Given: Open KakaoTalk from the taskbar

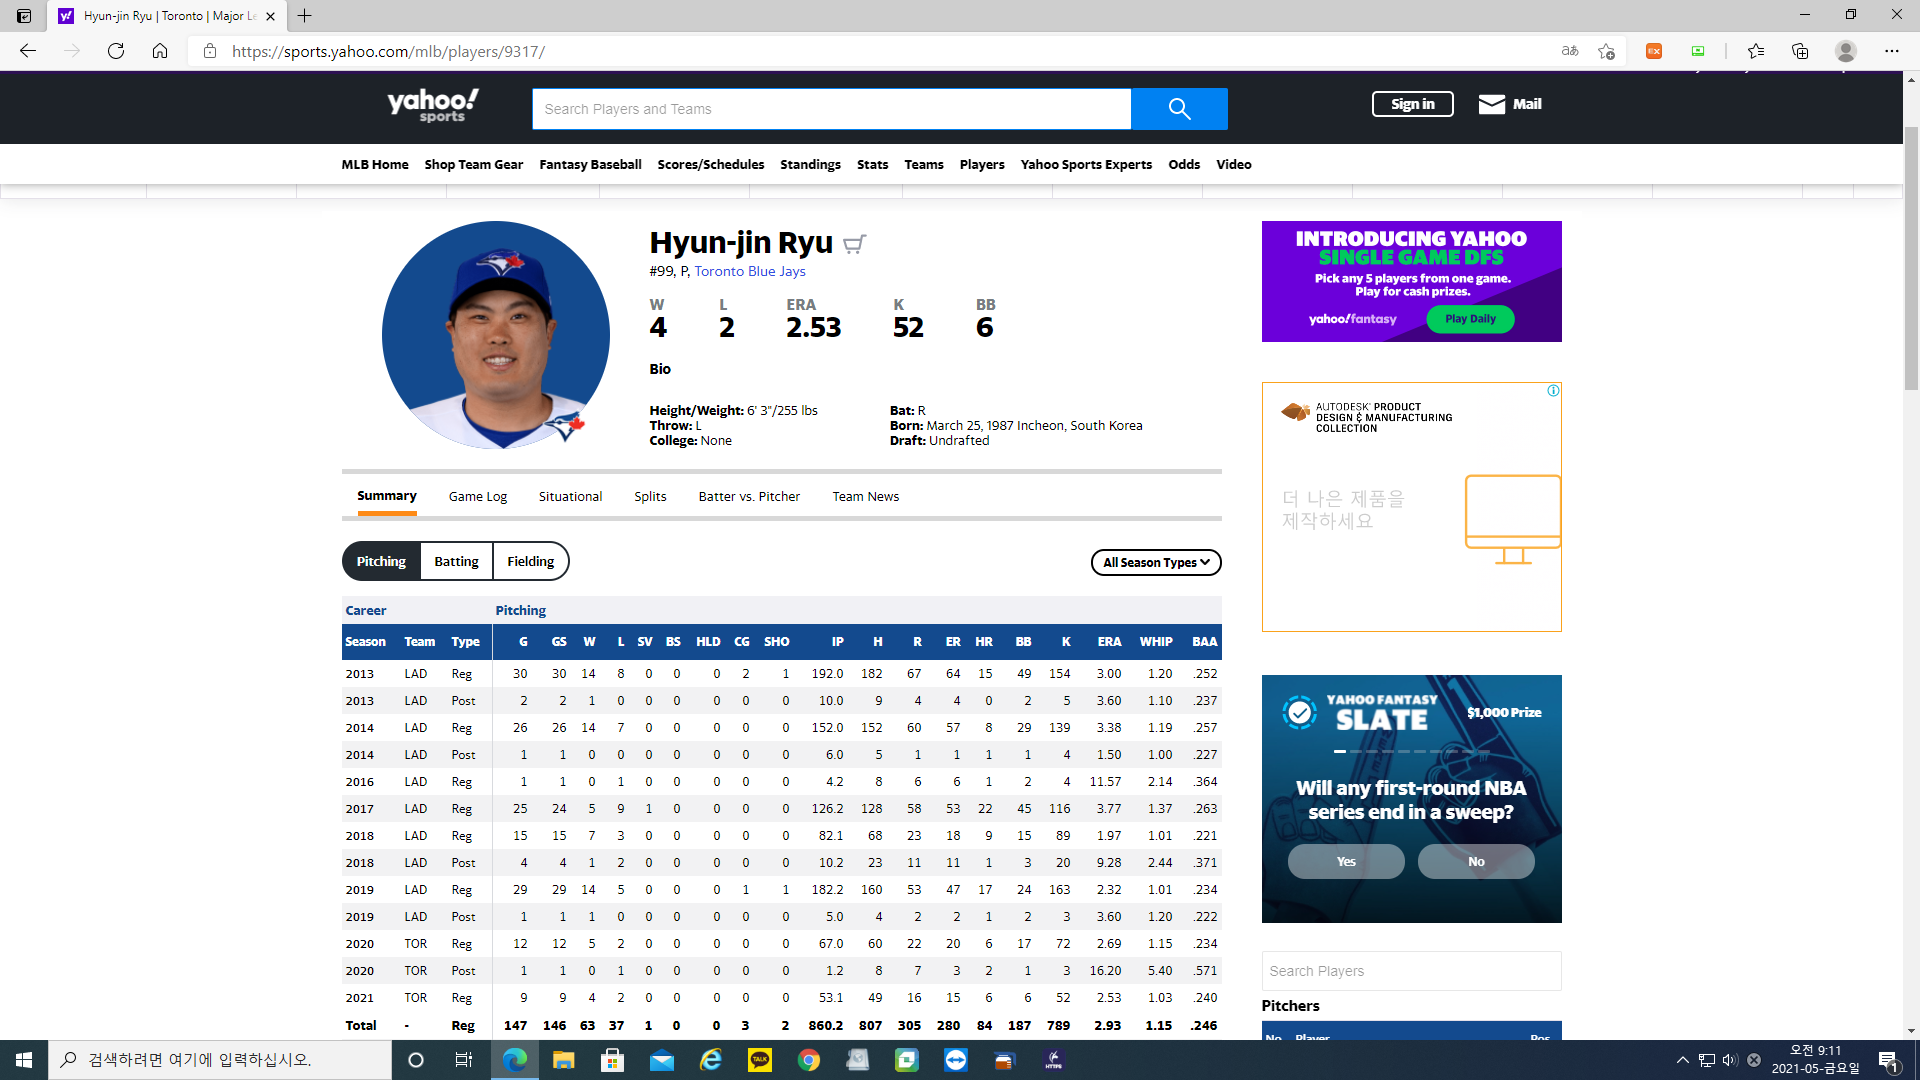Looking at the screenshot, I should click(x=760, y=1060).
